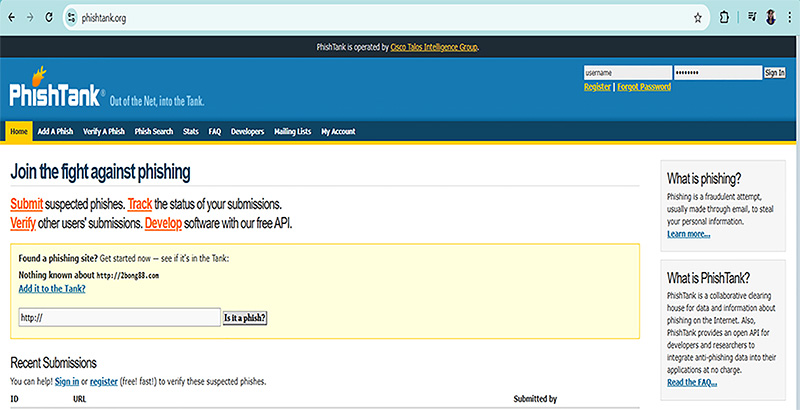Click the URL column header
The height and width of the screenshot is (410, 800).
[x=80, y=399]
